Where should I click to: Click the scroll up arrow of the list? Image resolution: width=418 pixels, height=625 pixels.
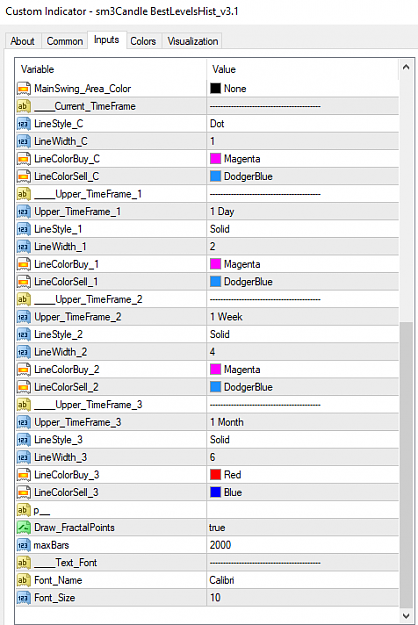pos(406,67)
